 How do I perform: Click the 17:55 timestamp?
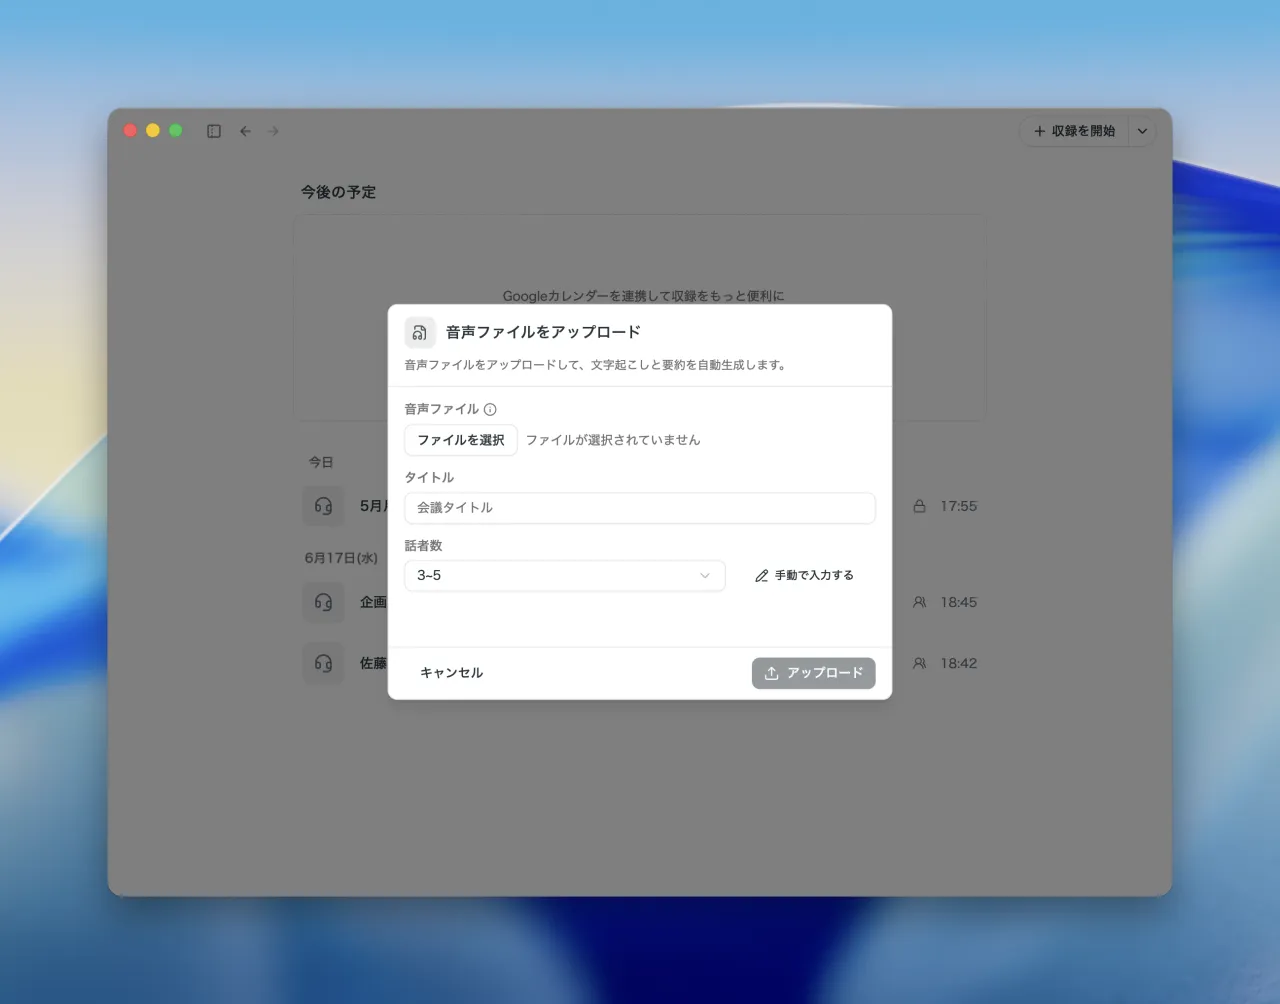pyautogui.click(x=958, y=506)
